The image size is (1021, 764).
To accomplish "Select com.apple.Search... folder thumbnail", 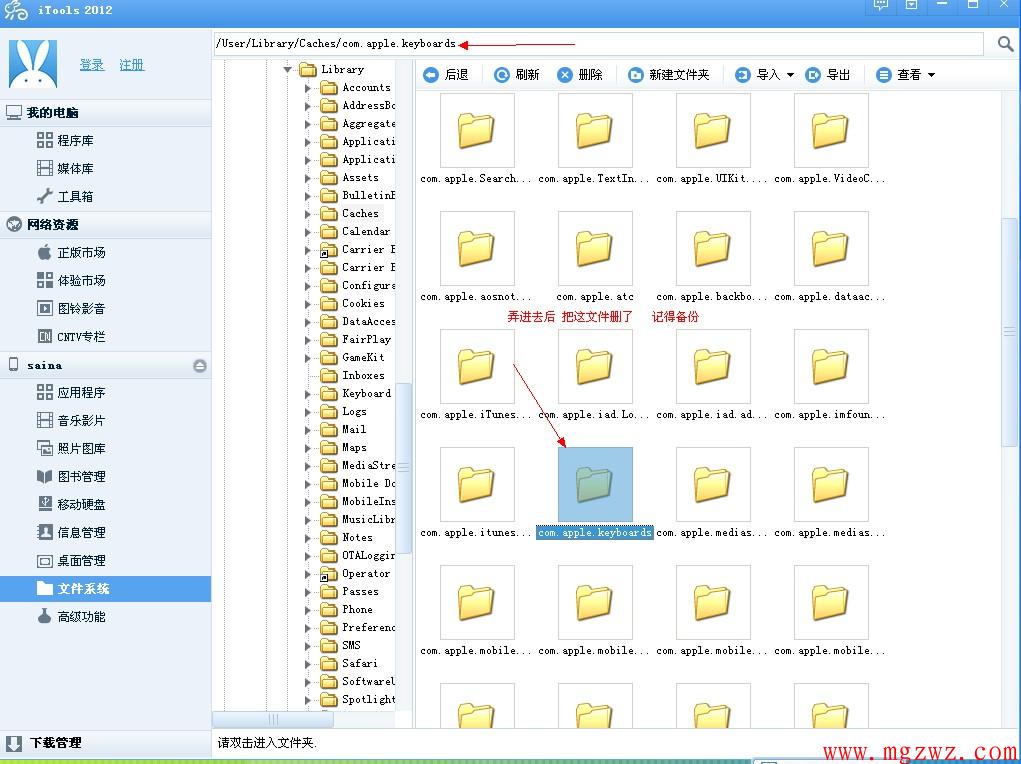I will coord(477,131).
